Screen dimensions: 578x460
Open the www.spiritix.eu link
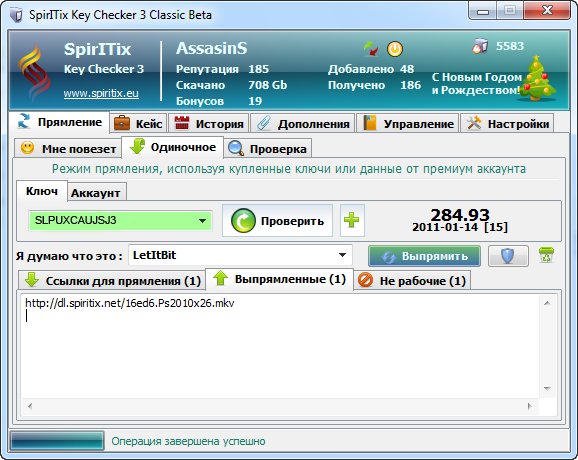[x=101, y=93]
